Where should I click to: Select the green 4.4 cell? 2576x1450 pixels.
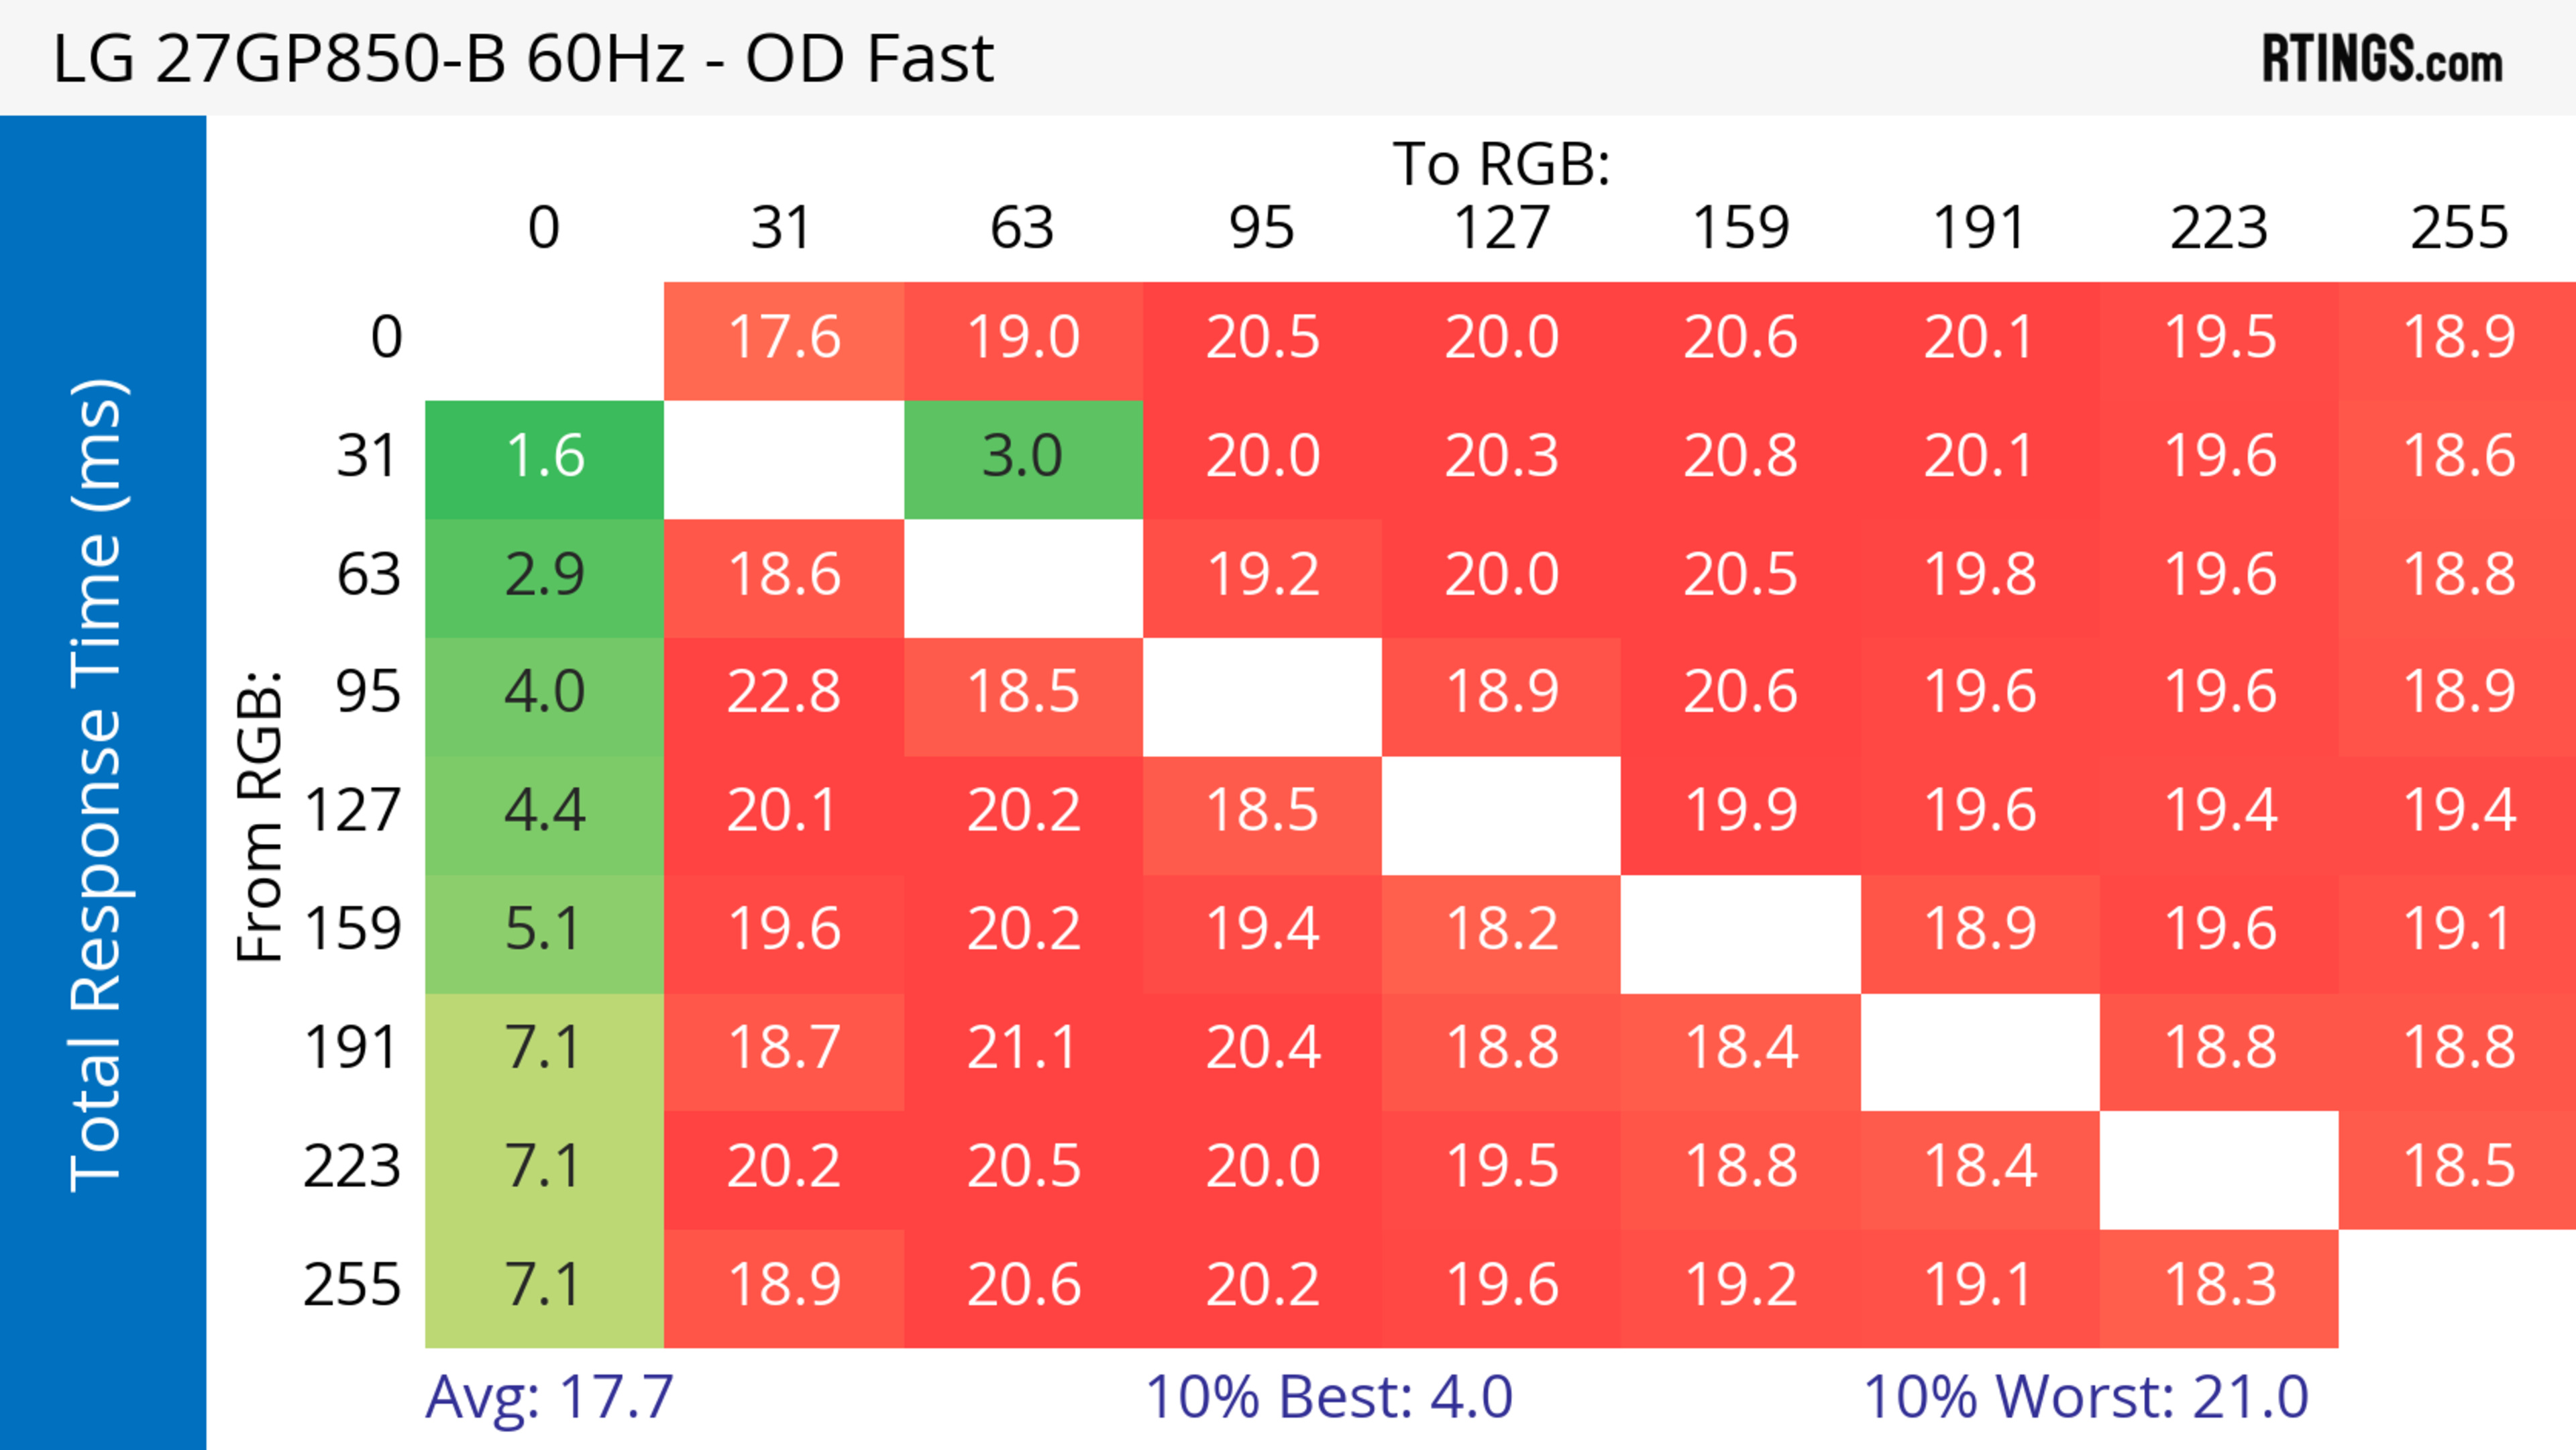(x=545, y=811)
